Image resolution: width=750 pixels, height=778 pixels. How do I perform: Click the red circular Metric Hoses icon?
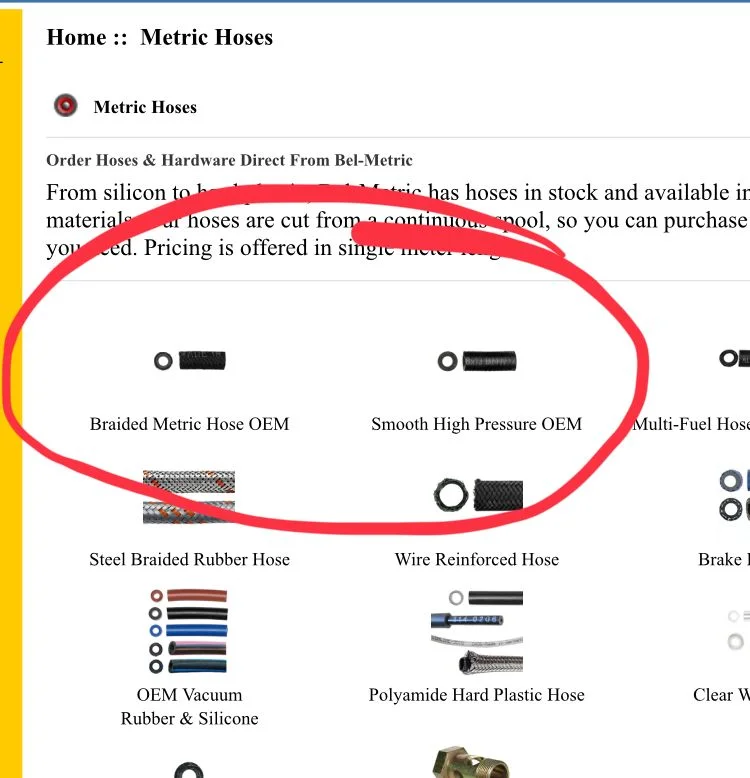[x=66, y=106]
